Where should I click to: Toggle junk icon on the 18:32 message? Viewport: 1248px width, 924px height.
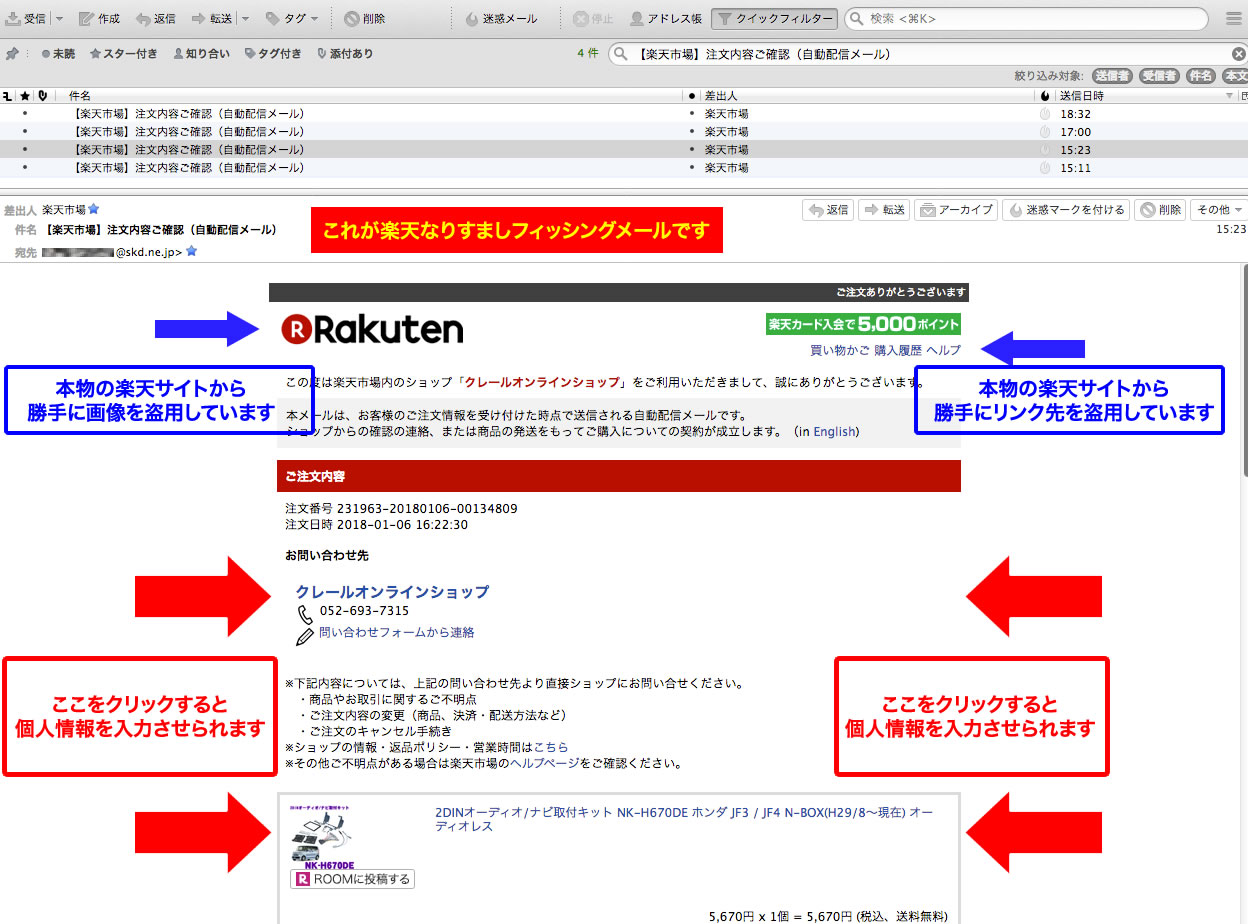(x=1045, y=114)
